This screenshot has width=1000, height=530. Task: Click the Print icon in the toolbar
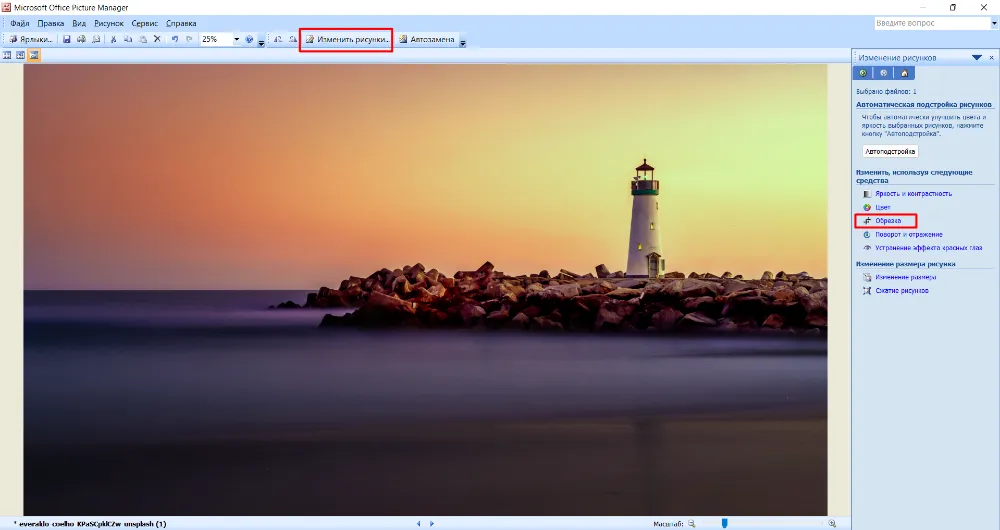pyautogui.click(x=81, y=39)
